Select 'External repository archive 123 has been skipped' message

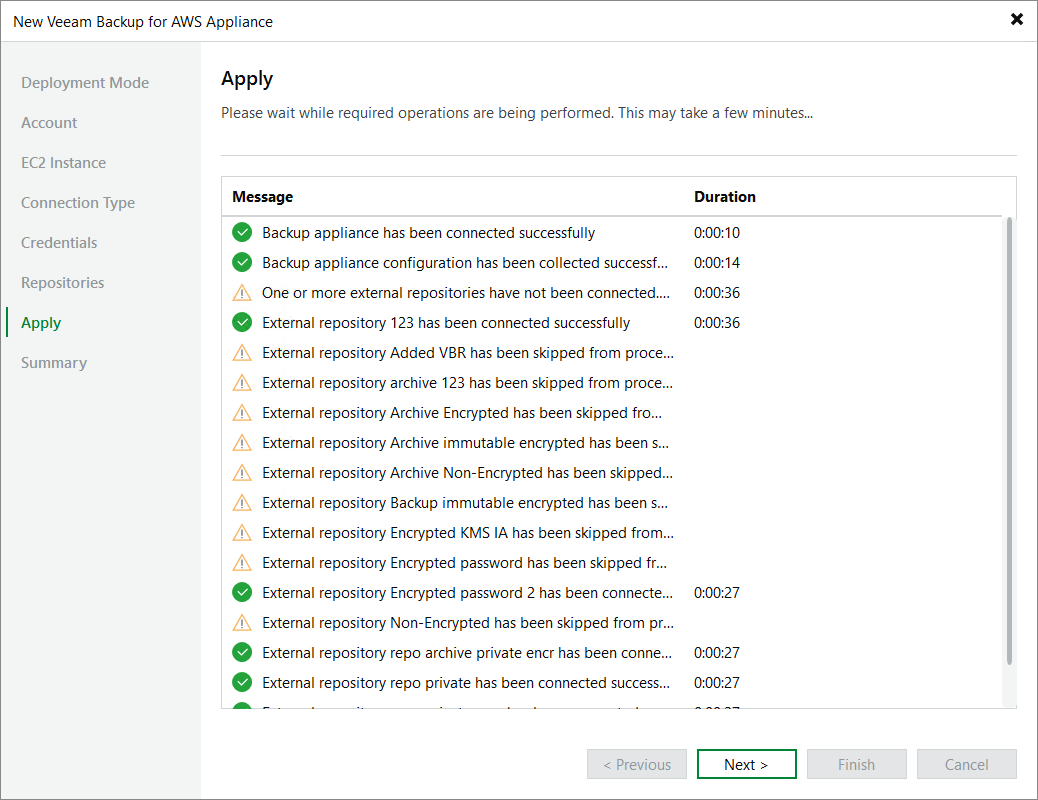467,383
